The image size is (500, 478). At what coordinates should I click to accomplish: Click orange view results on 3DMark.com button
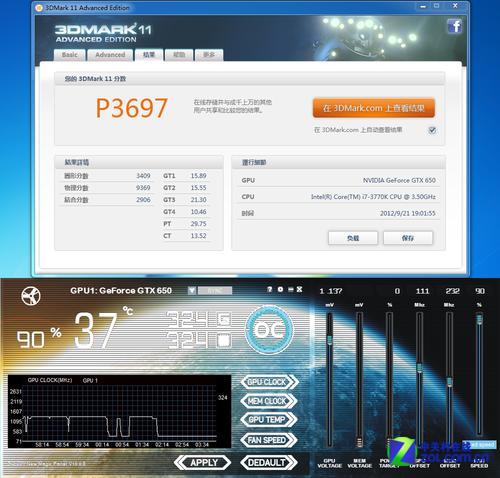pyautogui.click(x=374, y=108)
